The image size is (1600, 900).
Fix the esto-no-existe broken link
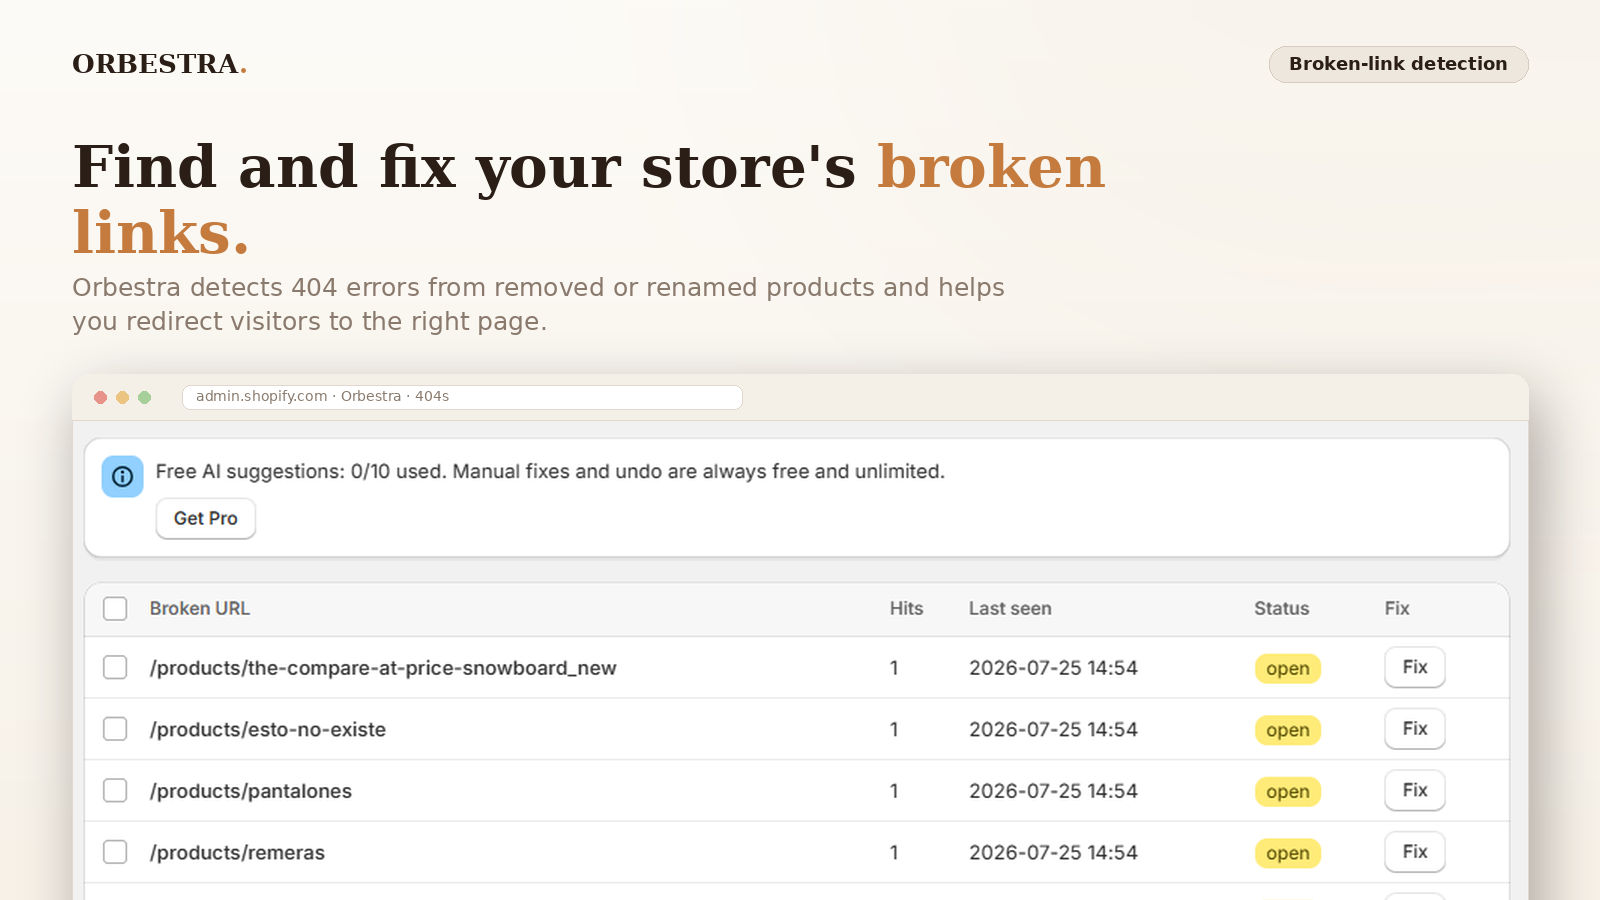1415,729
